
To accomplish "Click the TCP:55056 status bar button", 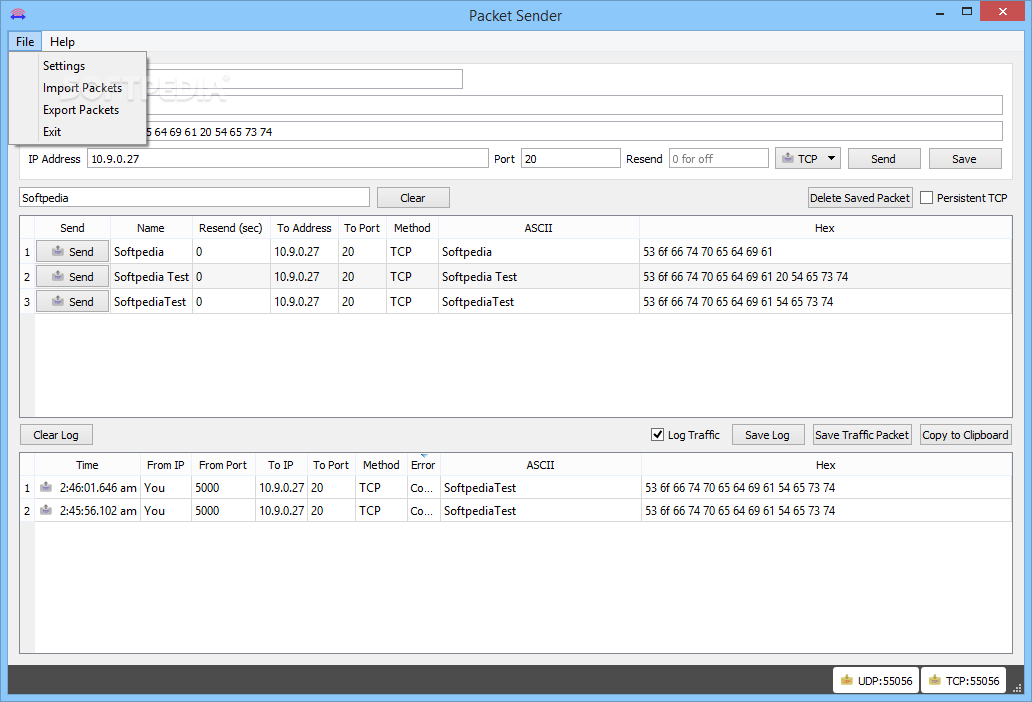I will click(964, 680).
